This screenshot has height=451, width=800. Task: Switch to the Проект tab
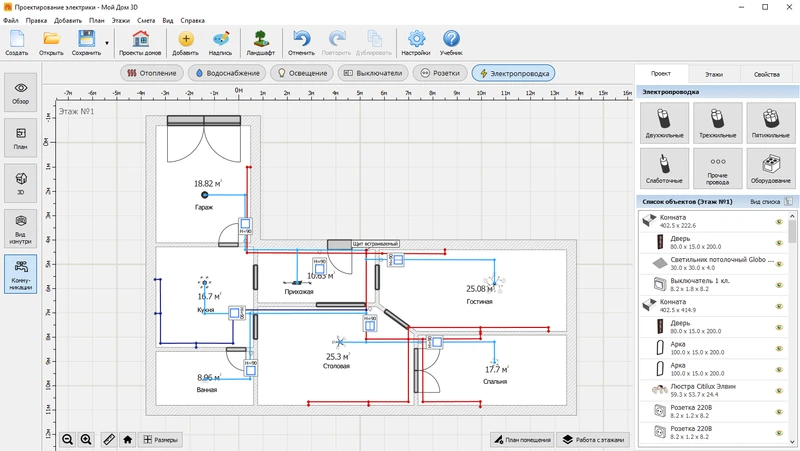click(x=661, y=73)
